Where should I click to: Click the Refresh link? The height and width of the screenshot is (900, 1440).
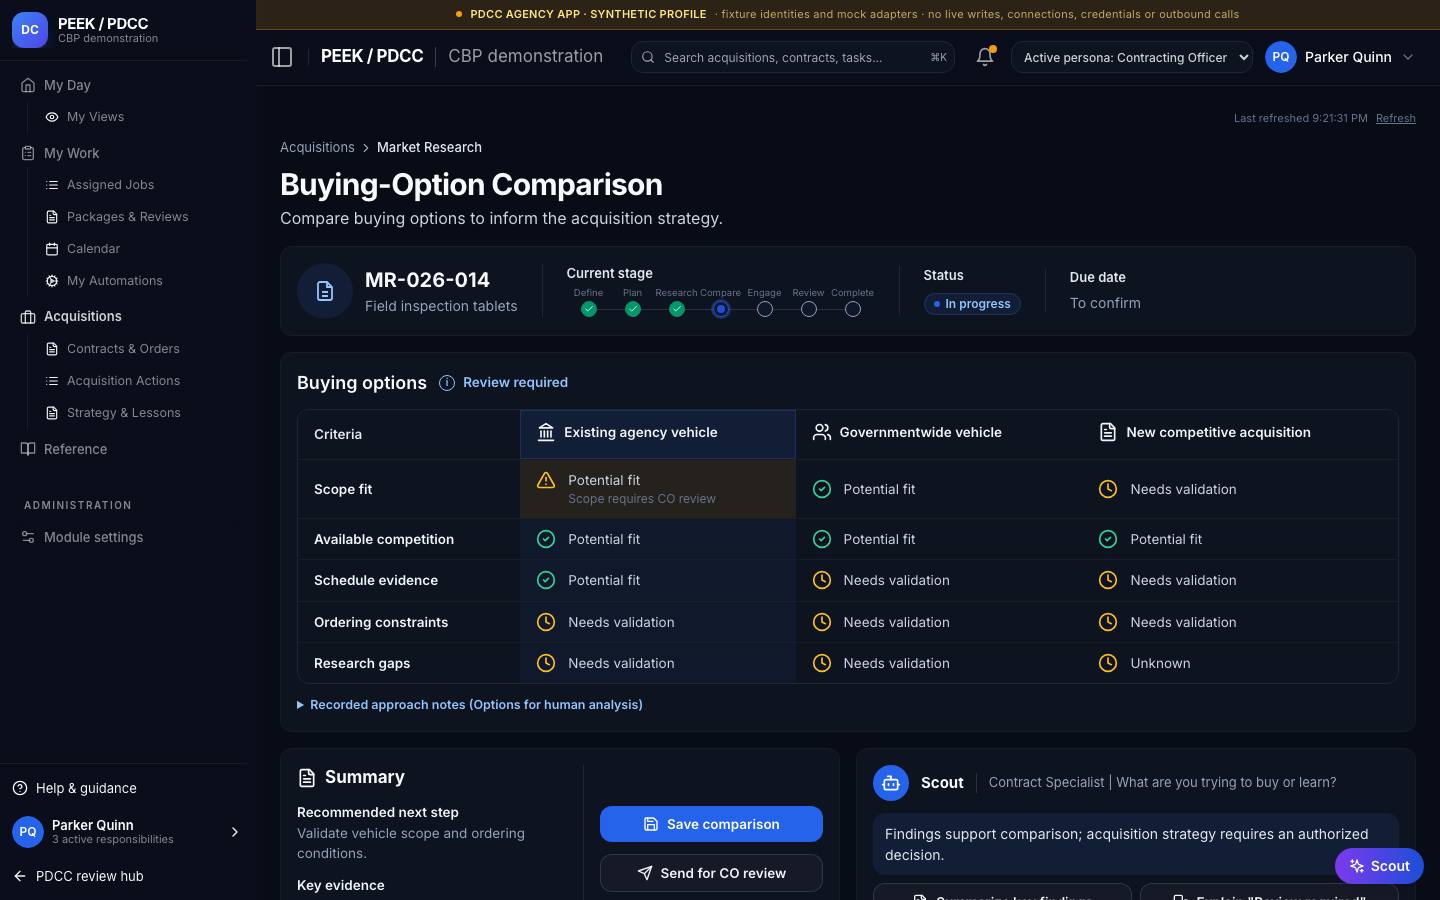pyautogui.click(x=1396, y=118)
